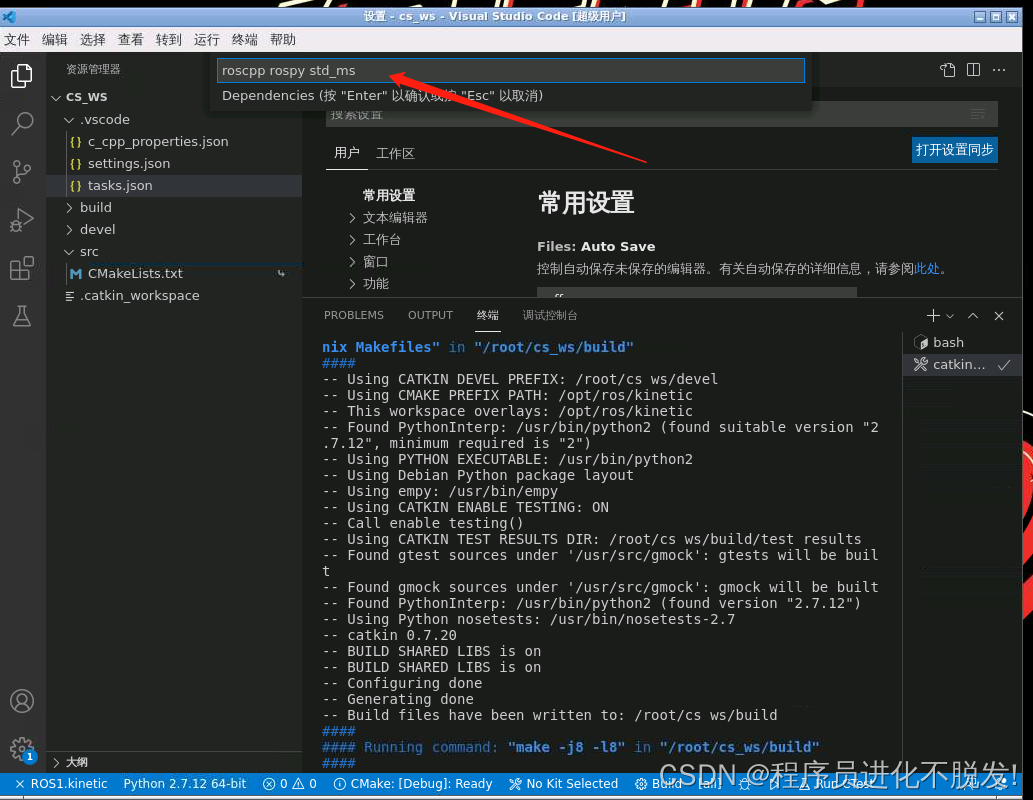
Task: Click the Dependencies input field
Action: (511, 71)
